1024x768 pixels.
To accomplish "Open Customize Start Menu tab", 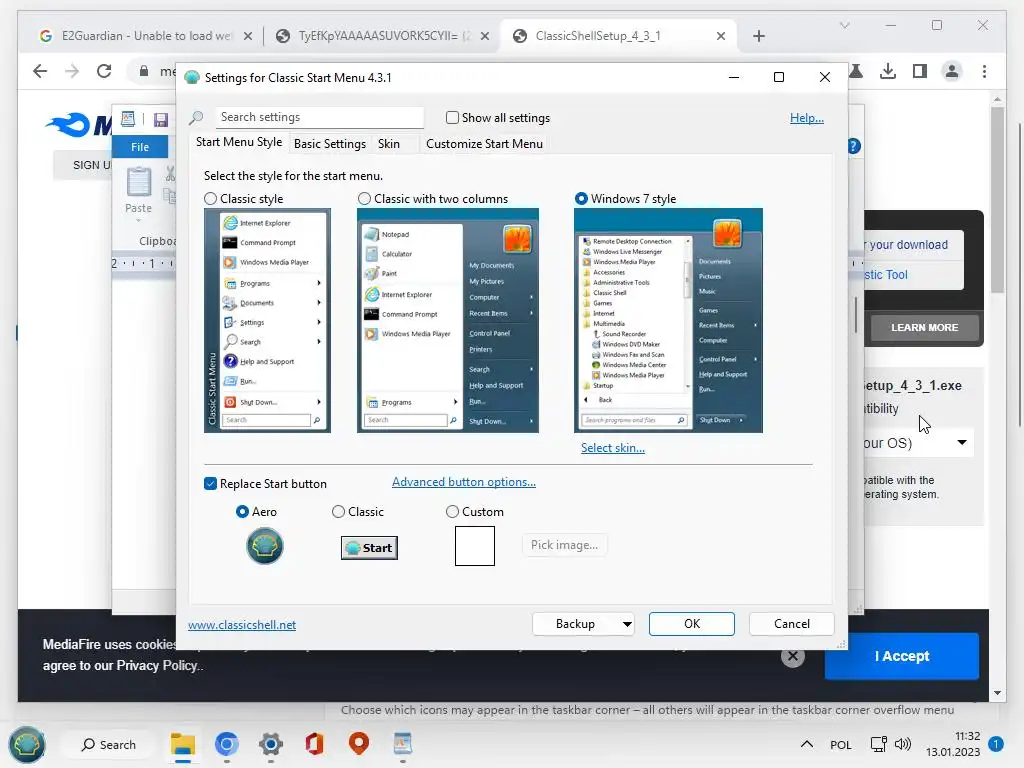I will coord(484,144).
